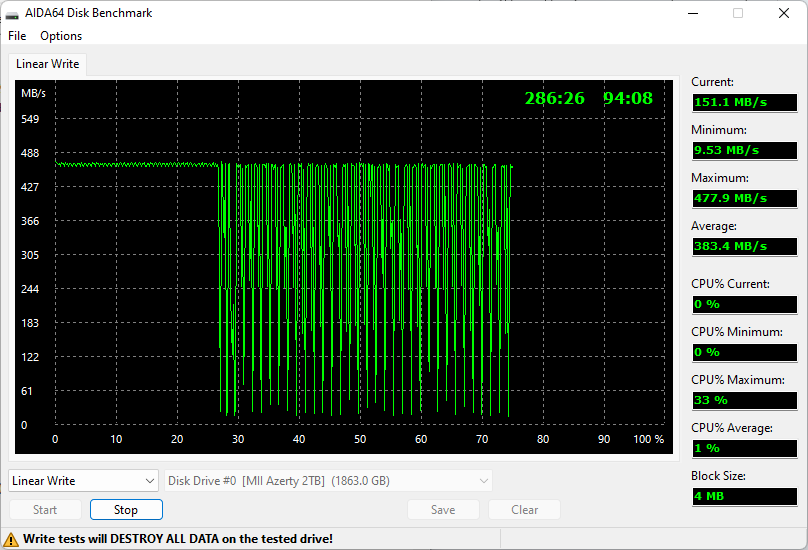Select the Linear Write tab
This screenshot has height=550, width=808.
pos(47,64)
